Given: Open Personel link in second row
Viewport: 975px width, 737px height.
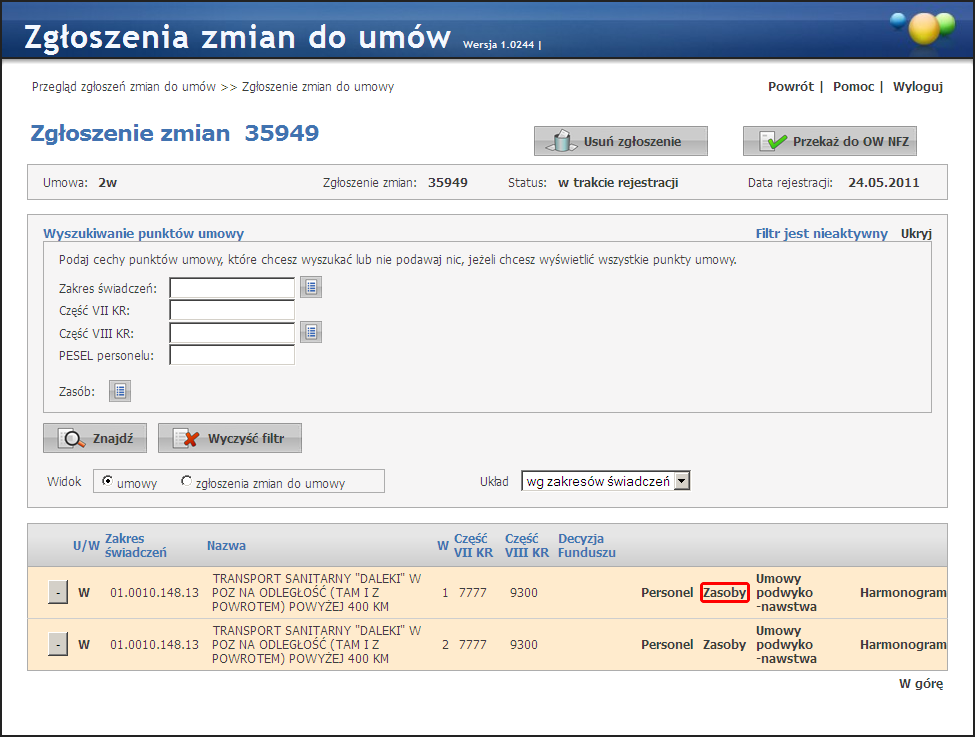Looking at the screenshot, I should [x=666, y=645].
